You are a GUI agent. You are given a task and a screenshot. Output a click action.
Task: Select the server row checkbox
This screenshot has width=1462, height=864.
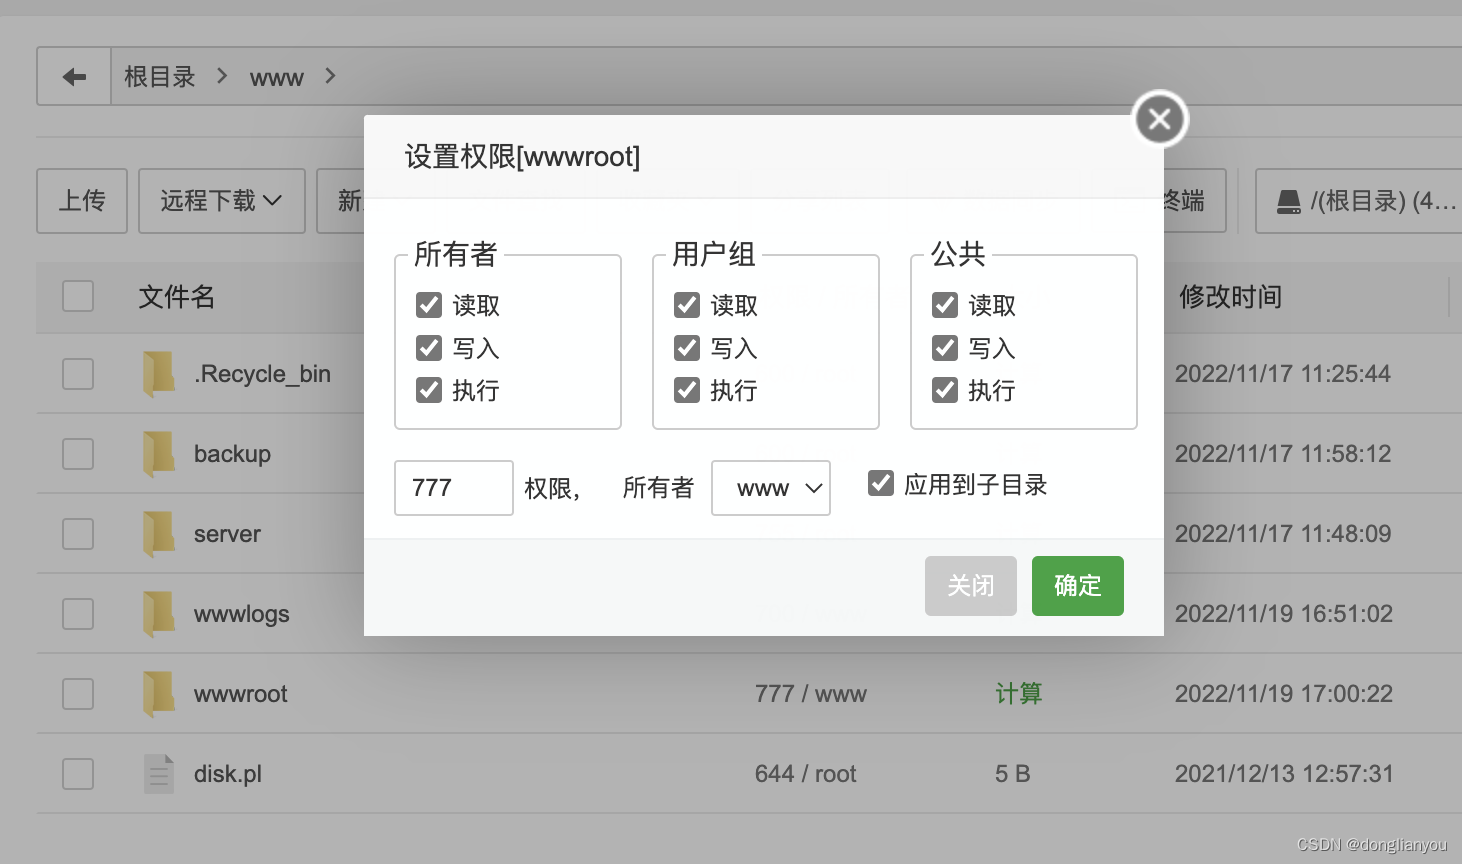(x=78, y=534)
